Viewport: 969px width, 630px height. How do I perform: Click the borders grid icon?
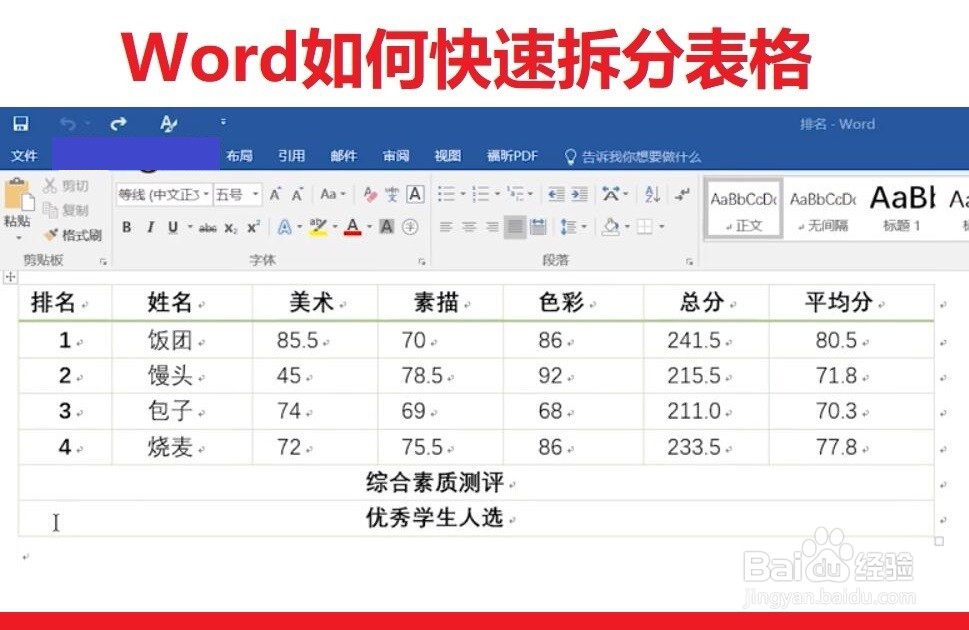[645, 228]
